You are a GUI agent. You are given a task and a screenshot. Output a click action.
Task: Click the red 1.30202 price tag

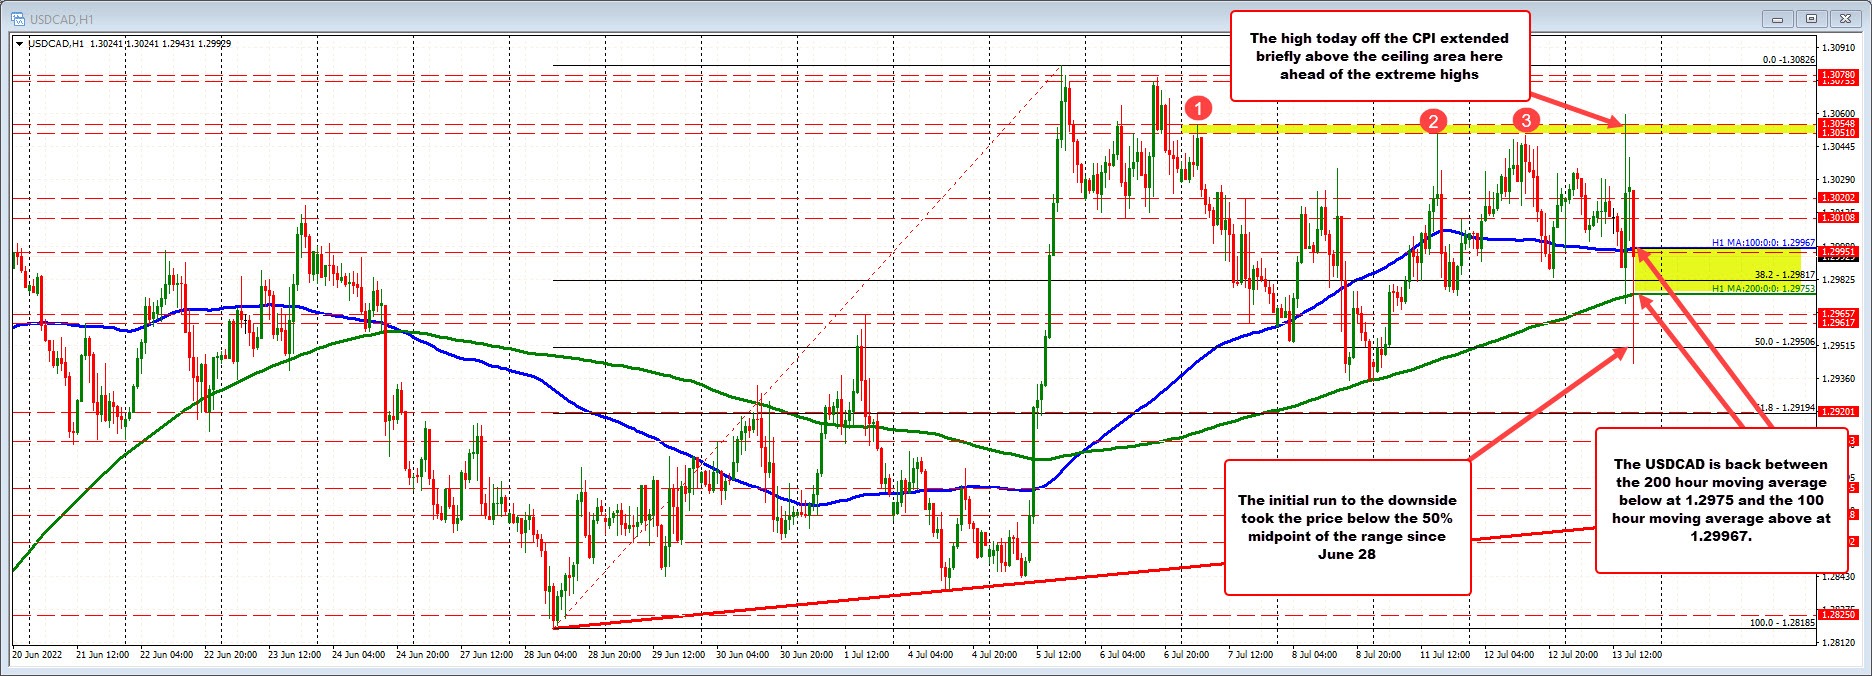1838,198
